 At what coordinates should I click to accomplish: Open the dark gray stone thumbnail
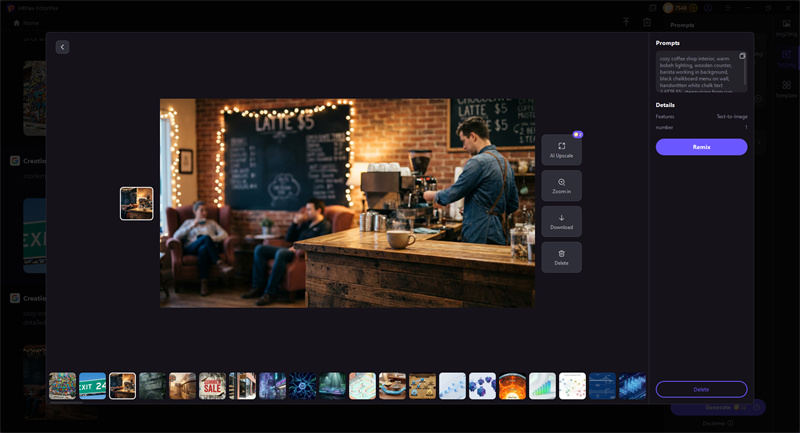click(x=153, y=386)
